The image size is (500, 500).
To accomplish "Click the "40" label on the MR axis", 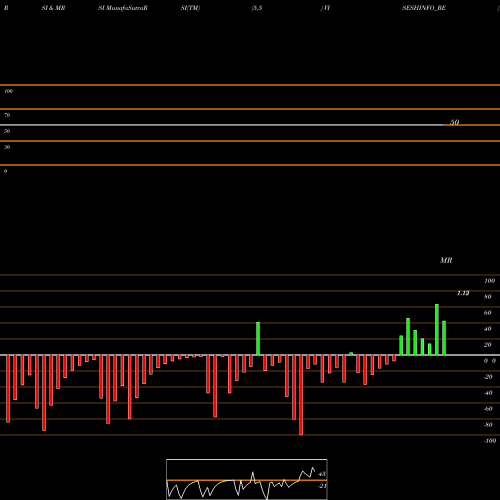I will tap(488, 329).
